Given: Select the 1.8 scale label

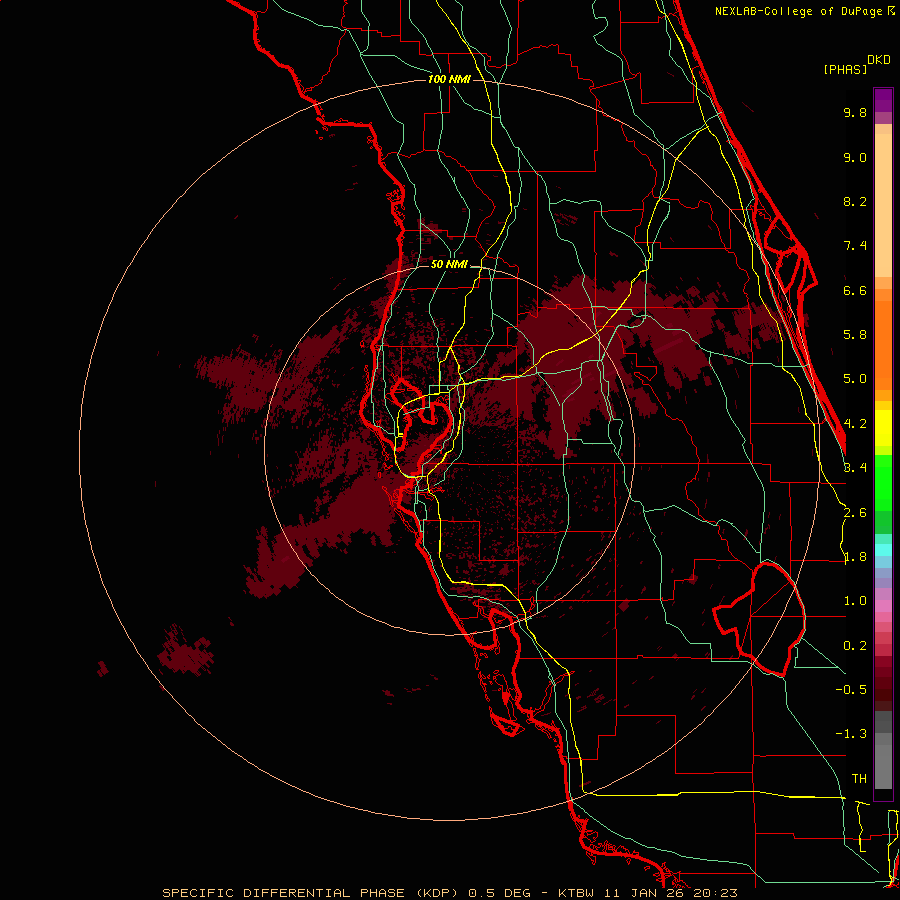Looking at the screenshot, I should (855, 557).
